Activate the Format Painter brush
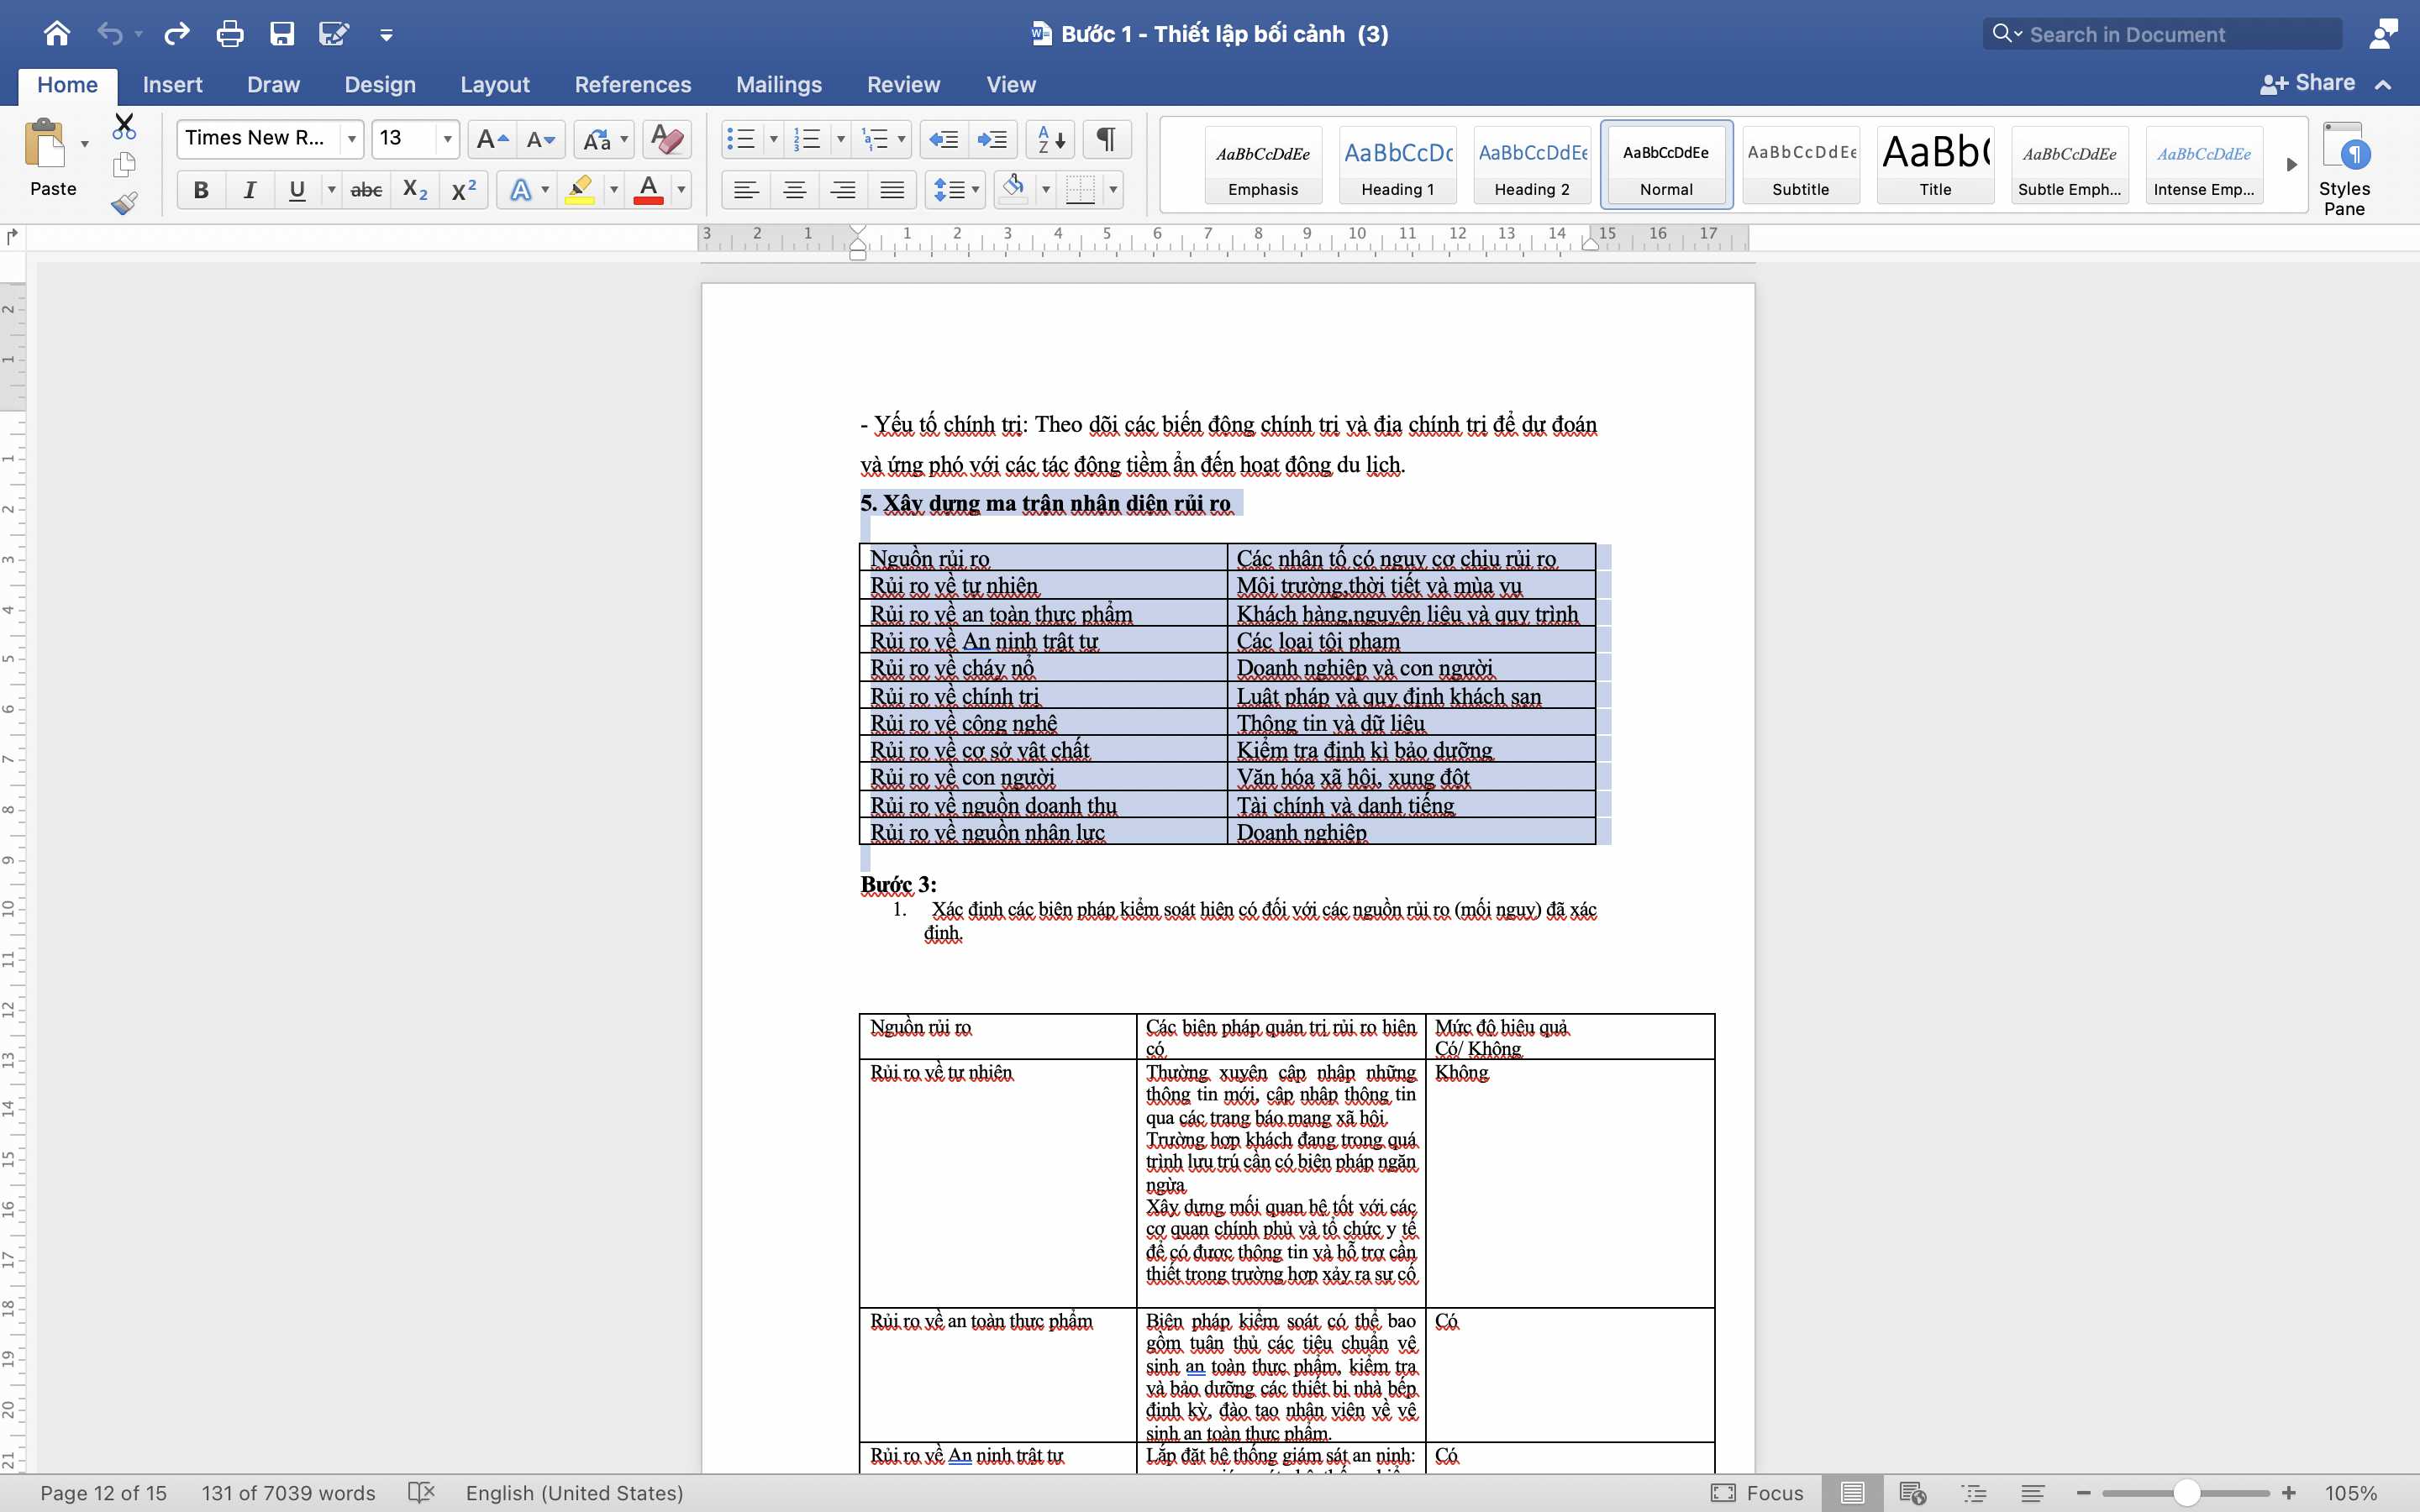Screen dimensions: 2420x1512 124,203
